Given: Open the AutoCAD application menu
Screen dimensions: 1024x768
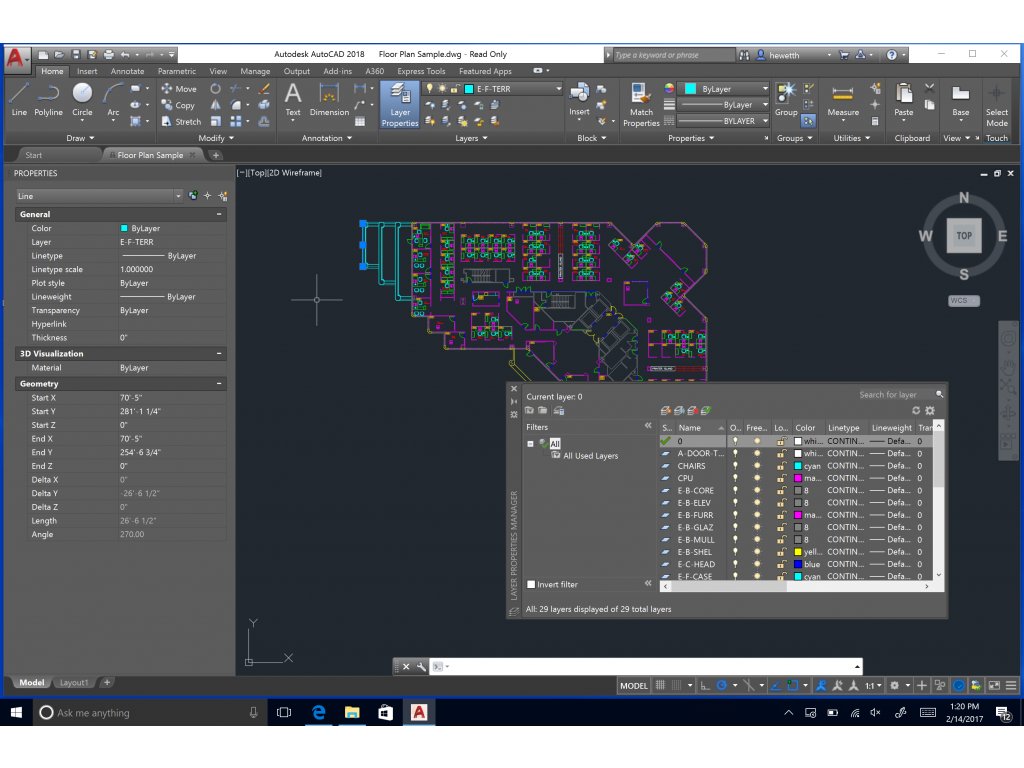Looking at the screenshot, I should pos(16,59).
